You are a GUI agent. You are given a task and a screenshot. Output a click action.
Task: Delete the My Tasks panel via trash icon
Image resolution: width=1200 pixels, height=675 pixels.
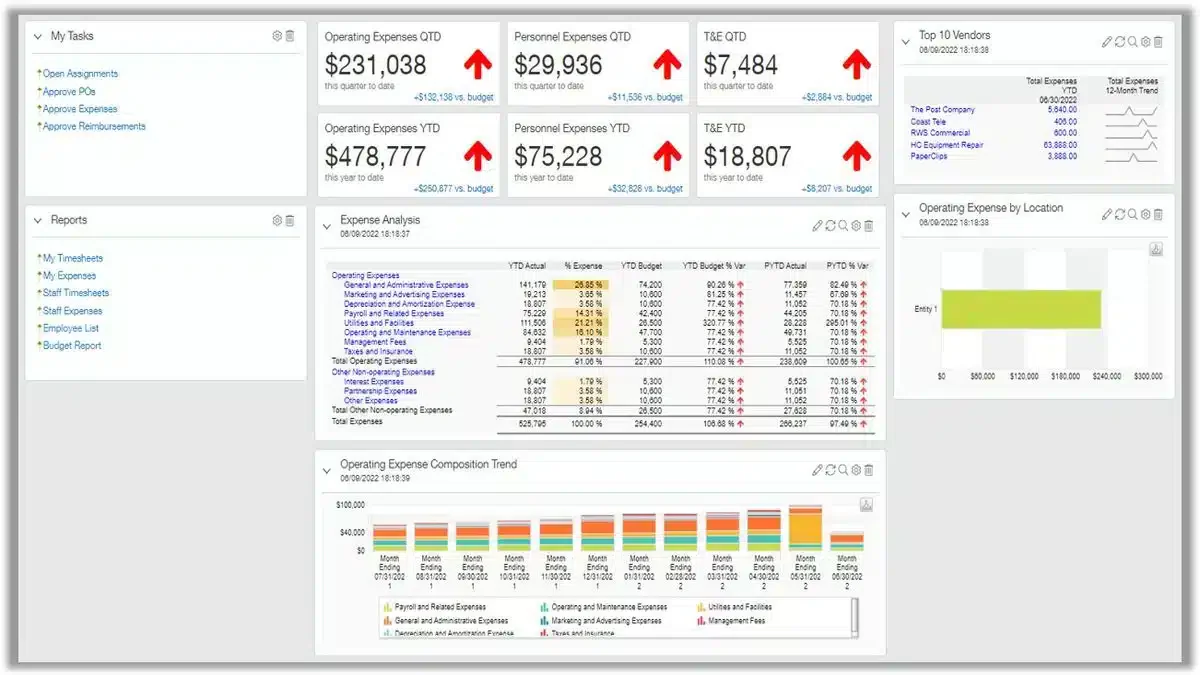(290, 36)
